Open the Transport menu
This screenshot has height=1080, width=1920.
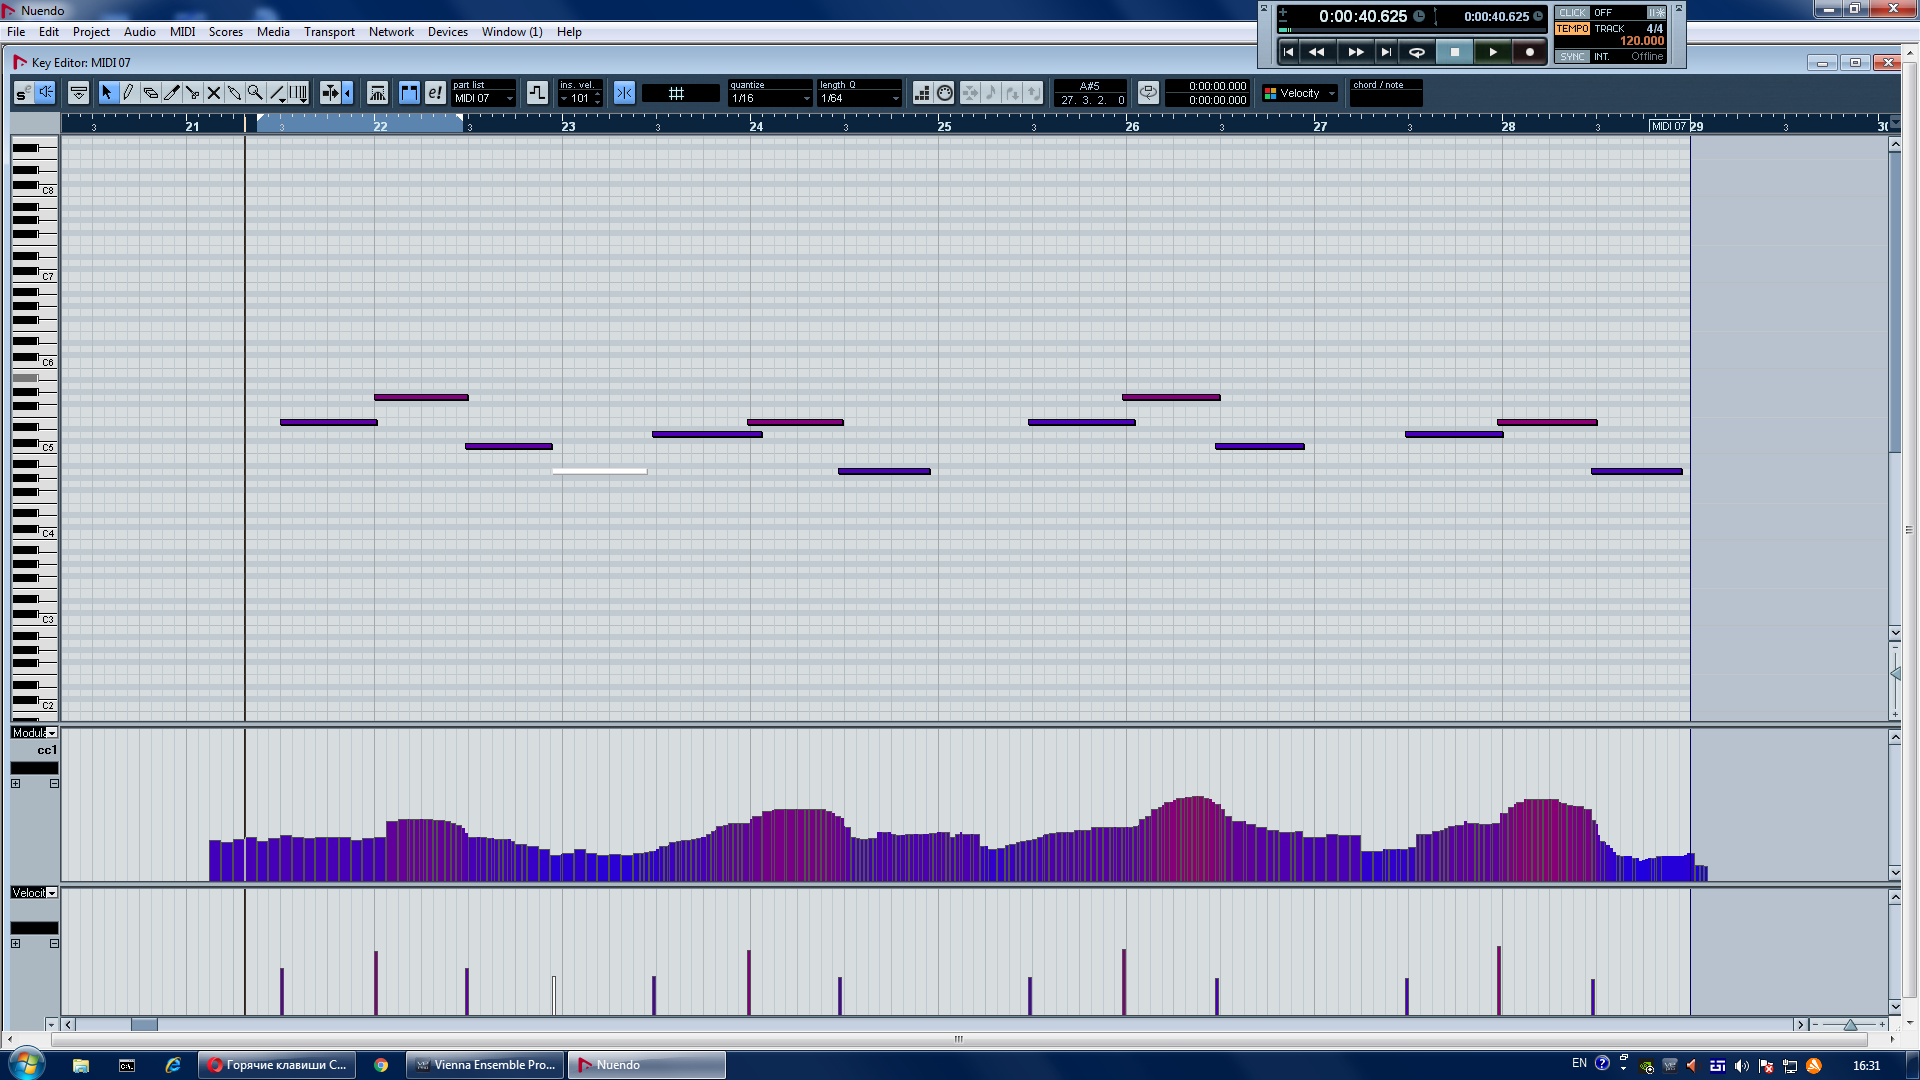pos(329,32)
